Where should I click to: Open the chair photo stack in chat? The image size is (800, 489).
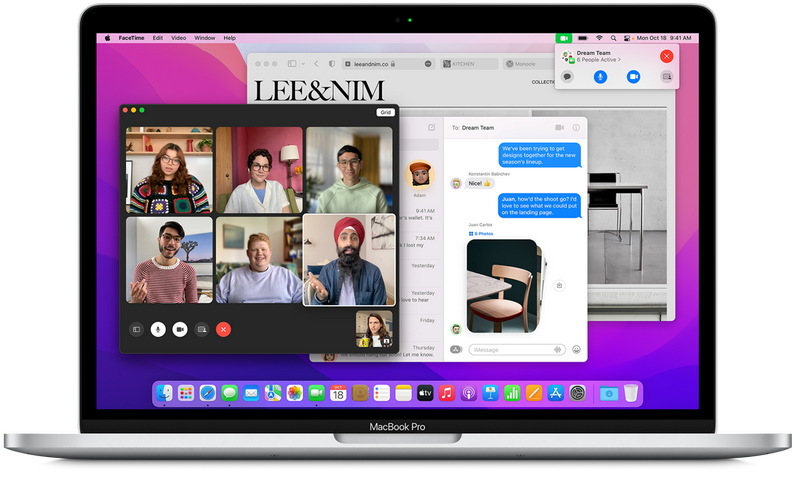coord(503,284)
